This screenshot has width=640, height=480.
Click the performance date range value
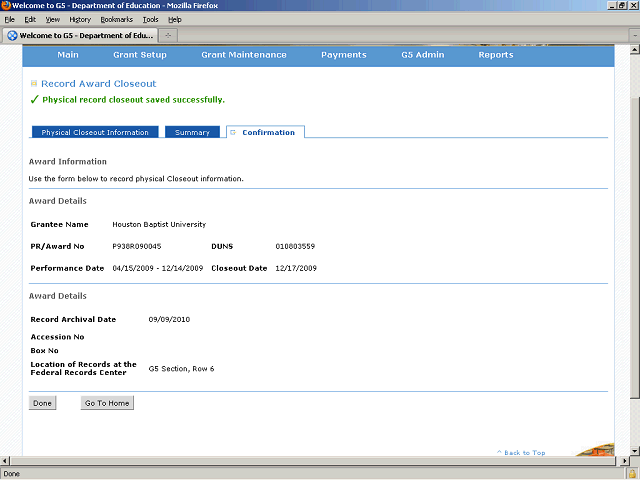[x=158, y=269]
